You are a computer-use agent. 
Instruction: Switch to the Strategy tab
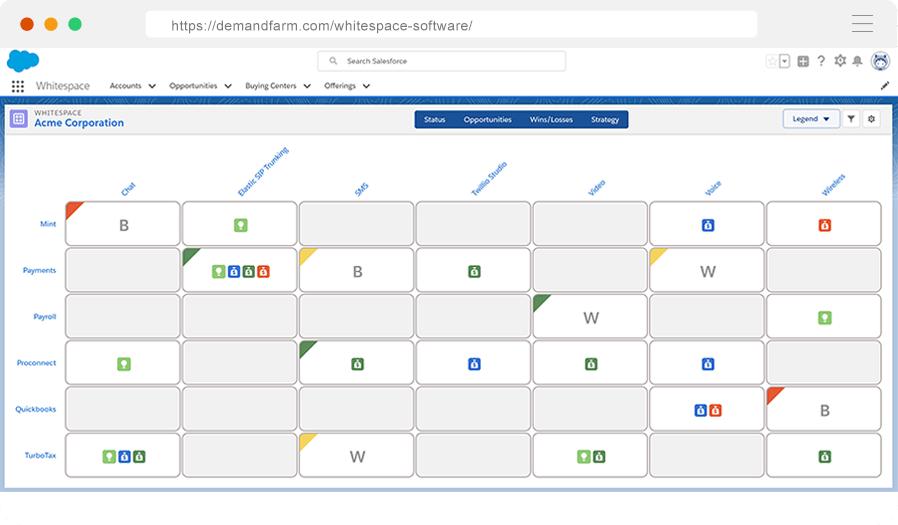click(x=605, y=120)
